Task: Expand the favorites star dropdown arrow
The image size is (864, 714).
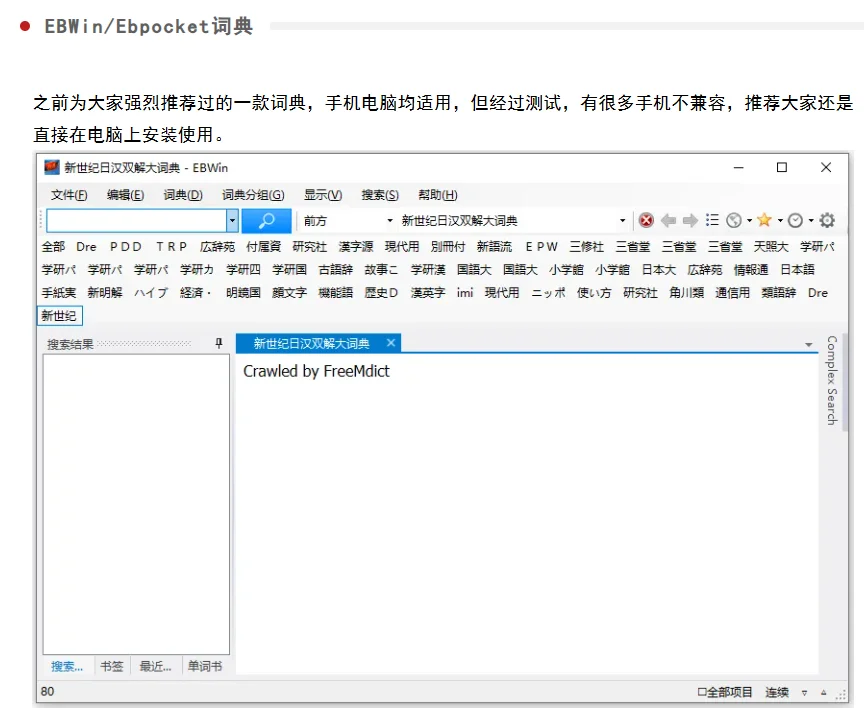Action: tap(779, 220)
